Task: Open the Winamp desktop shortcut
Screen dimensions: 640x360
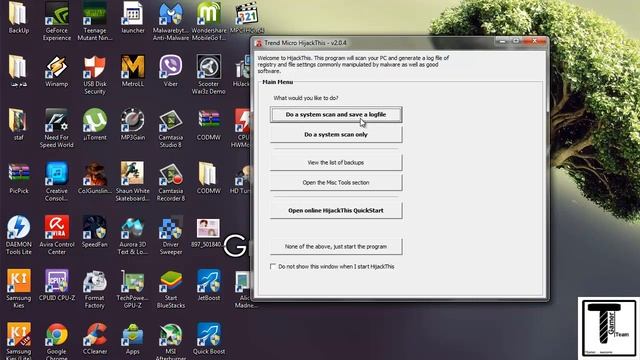Action: 56,71
